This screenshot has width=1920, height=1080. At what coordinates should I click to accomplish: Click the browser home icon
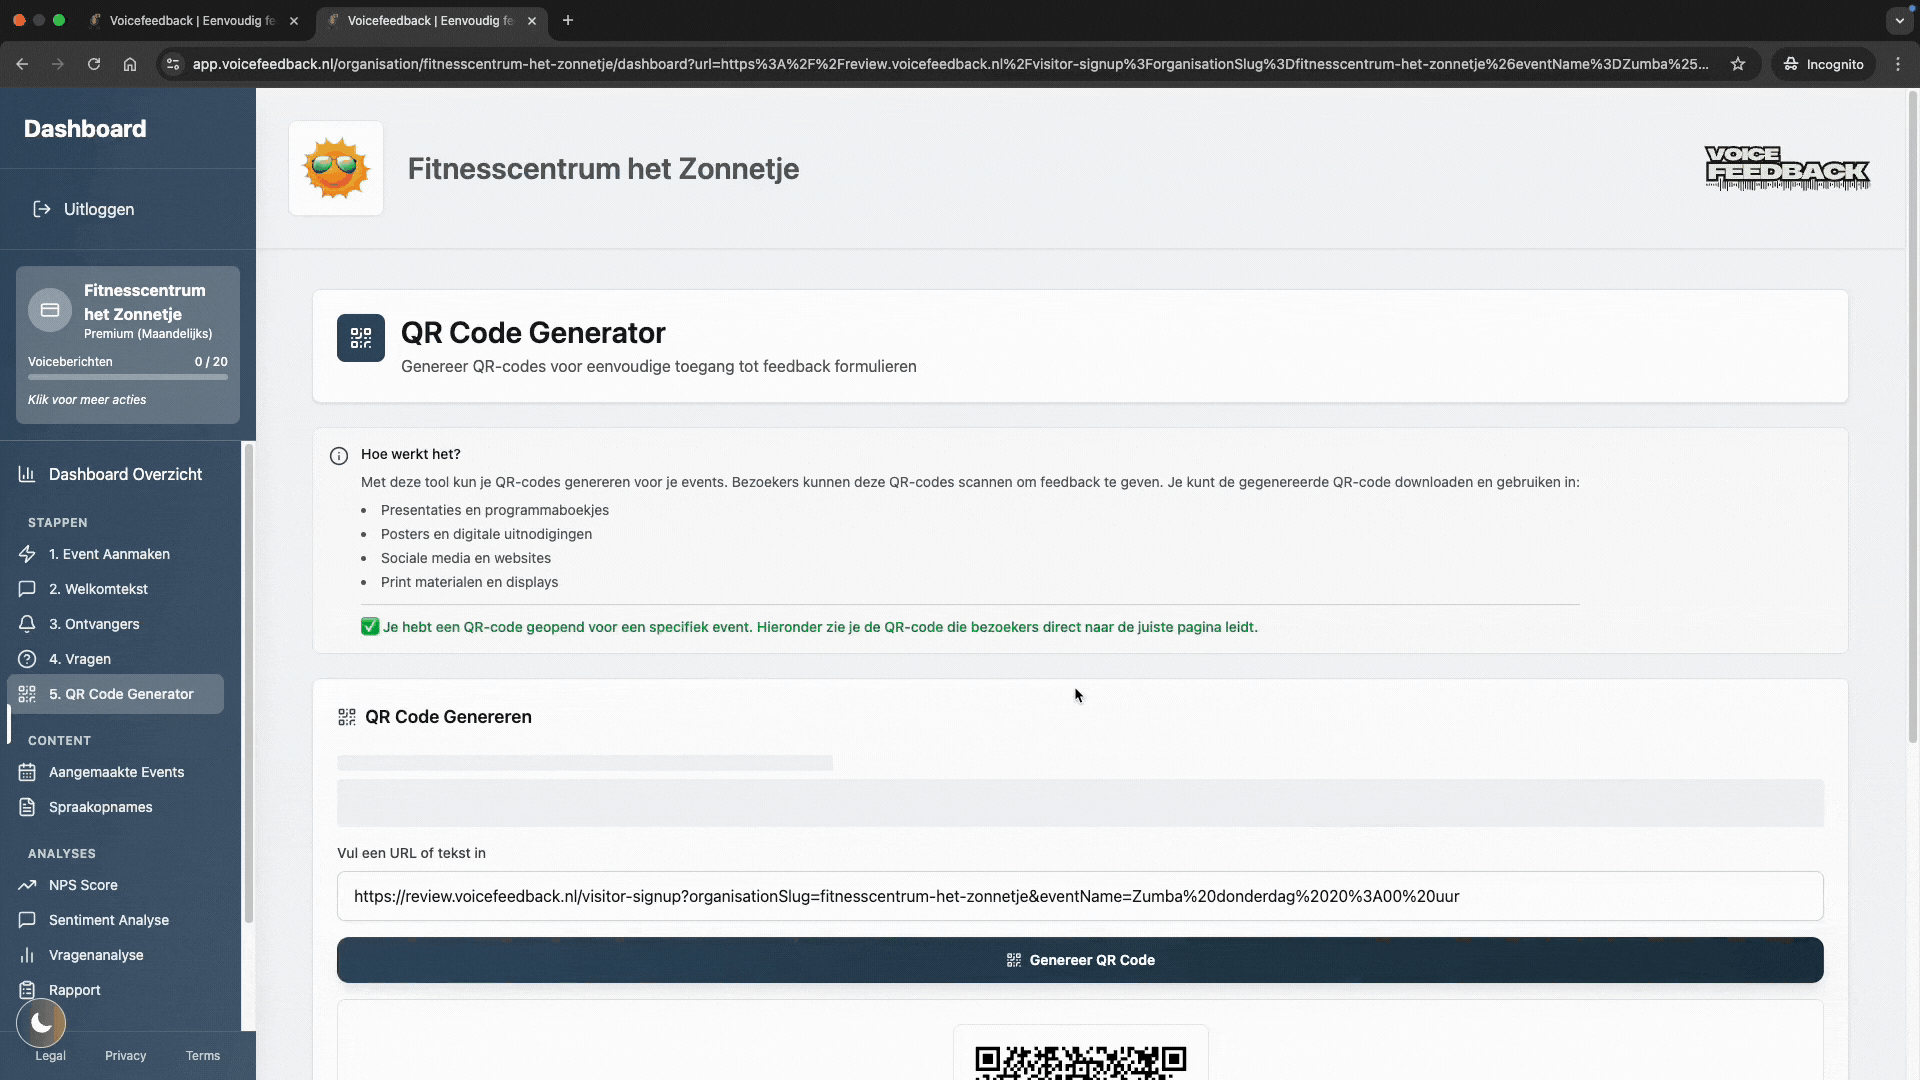coord(130,64)
